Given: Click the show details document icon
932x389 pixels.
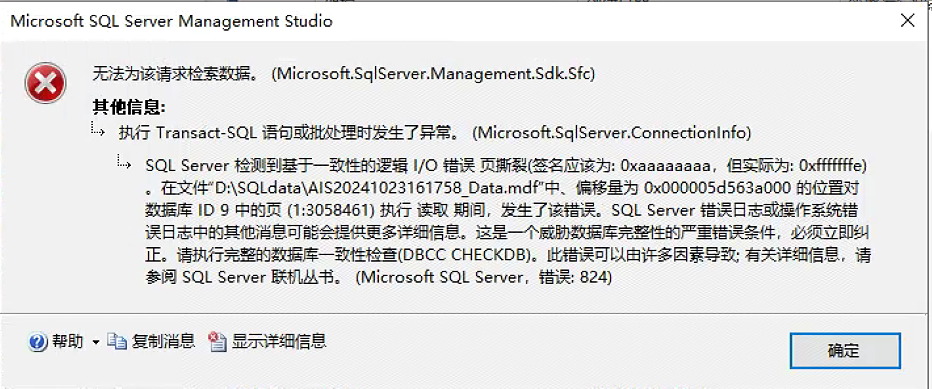Looking at the screenshot, I should (x=218, y=341).
